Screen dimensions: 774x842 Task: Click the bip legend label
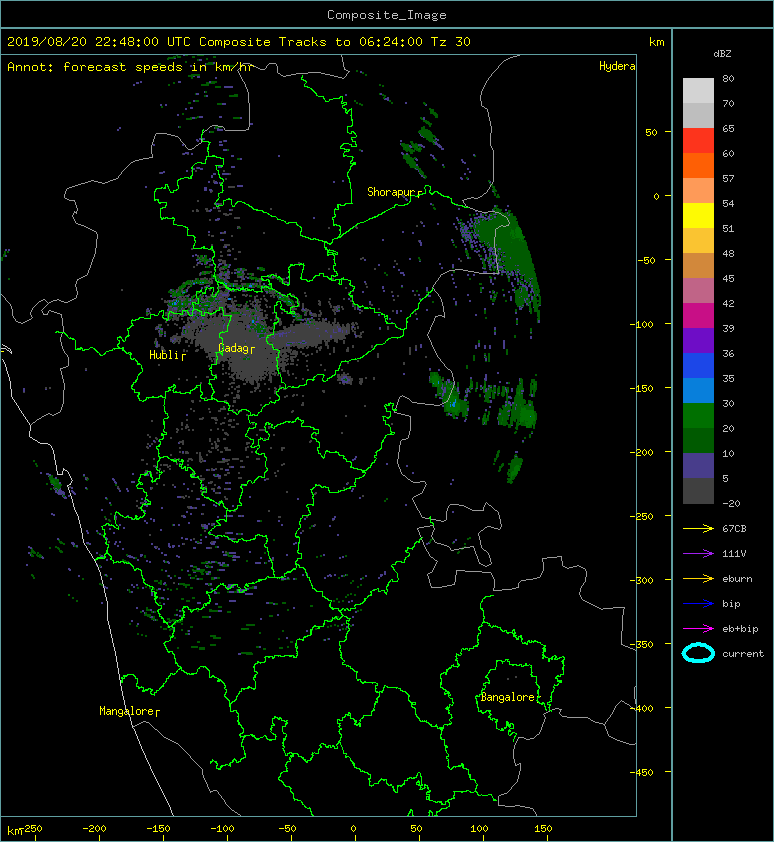click(x=732, y=604)
